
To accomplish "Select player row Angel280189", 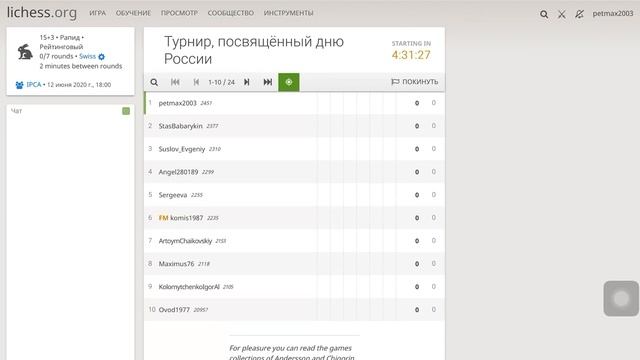I will [x=294, y=172].
